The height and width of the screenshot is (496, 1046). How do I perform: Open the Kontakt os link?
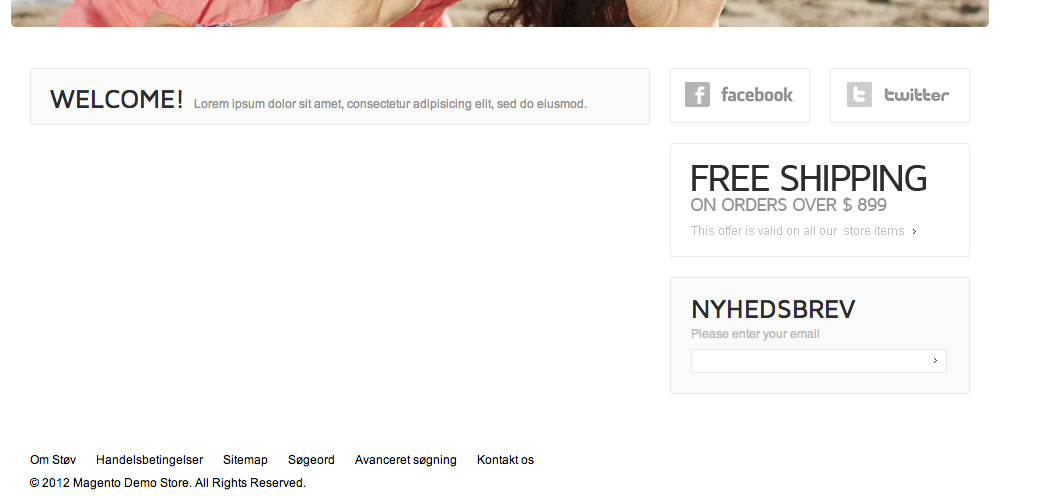coord(505,460)
